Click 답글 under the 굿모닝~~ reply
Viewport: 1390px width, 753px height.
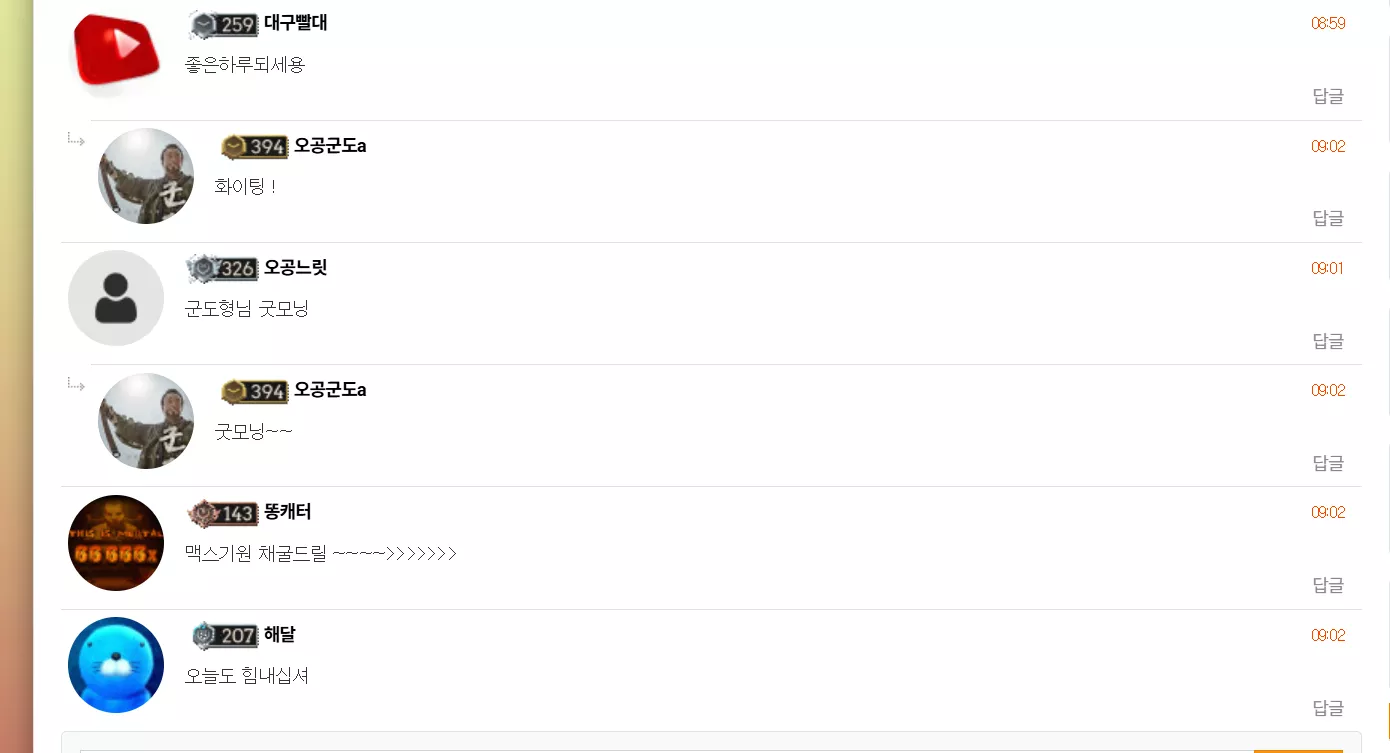pos(1328,463)
